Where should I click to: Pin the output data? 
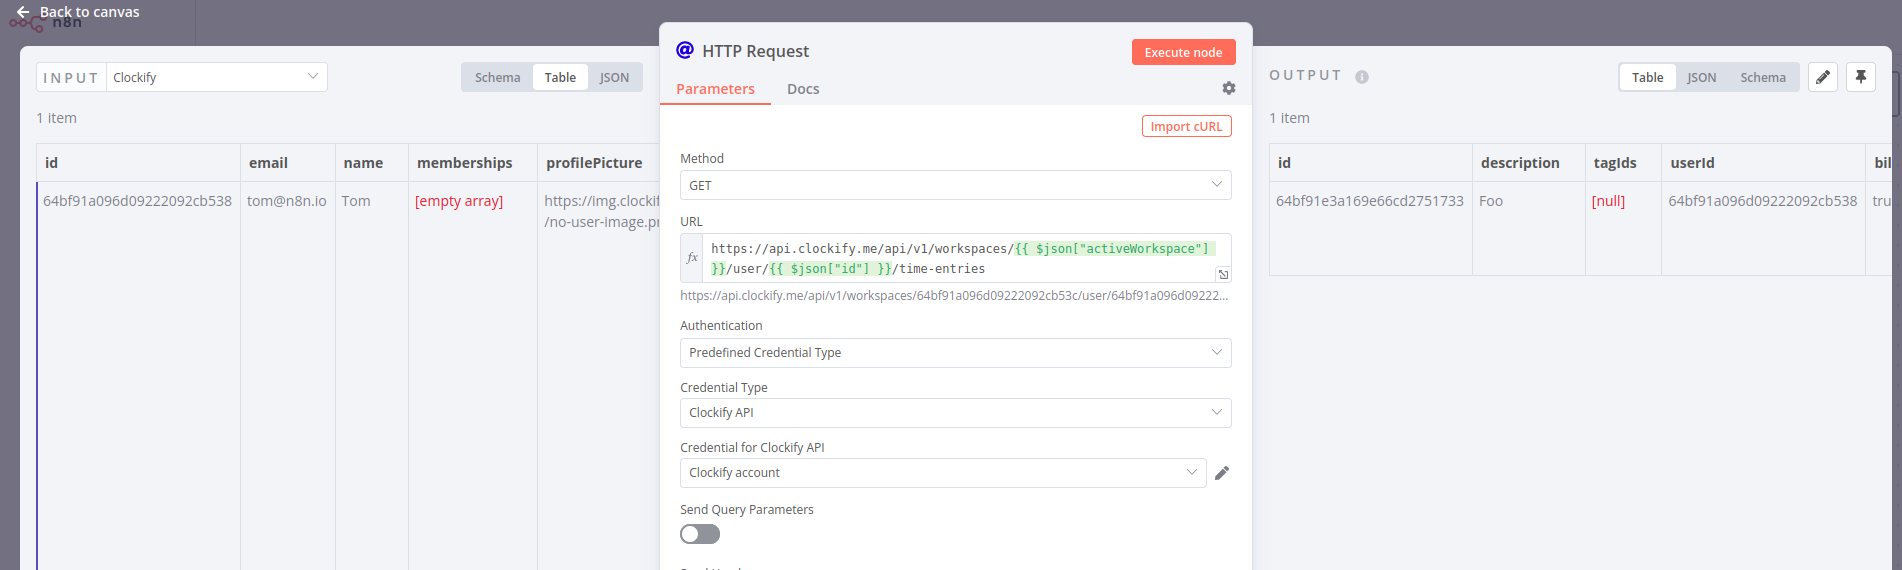pos(1860,77)
